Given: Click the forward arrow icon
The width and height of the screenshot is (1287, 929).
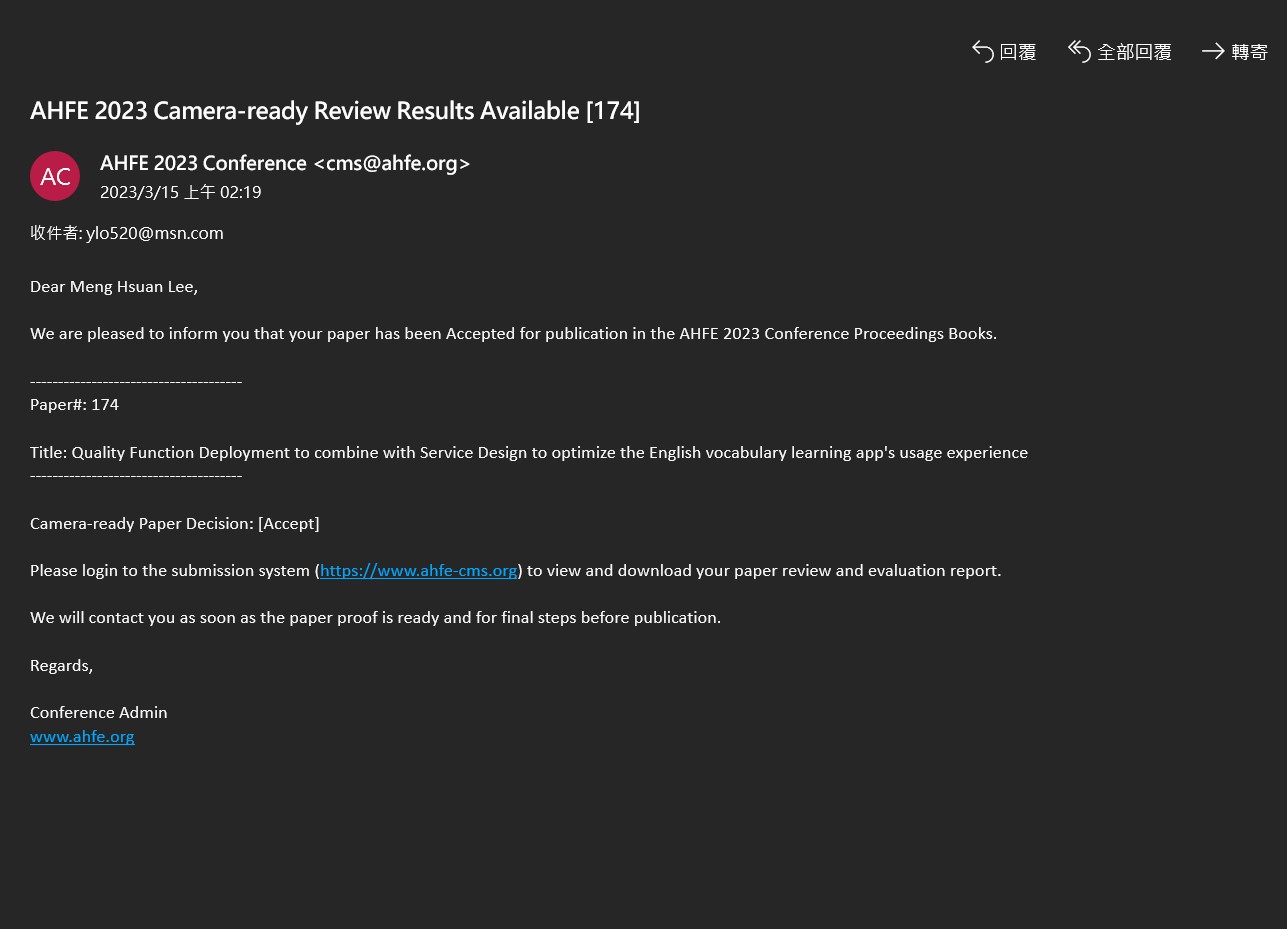Looking at the screenshot, I should coord(1213,51).
